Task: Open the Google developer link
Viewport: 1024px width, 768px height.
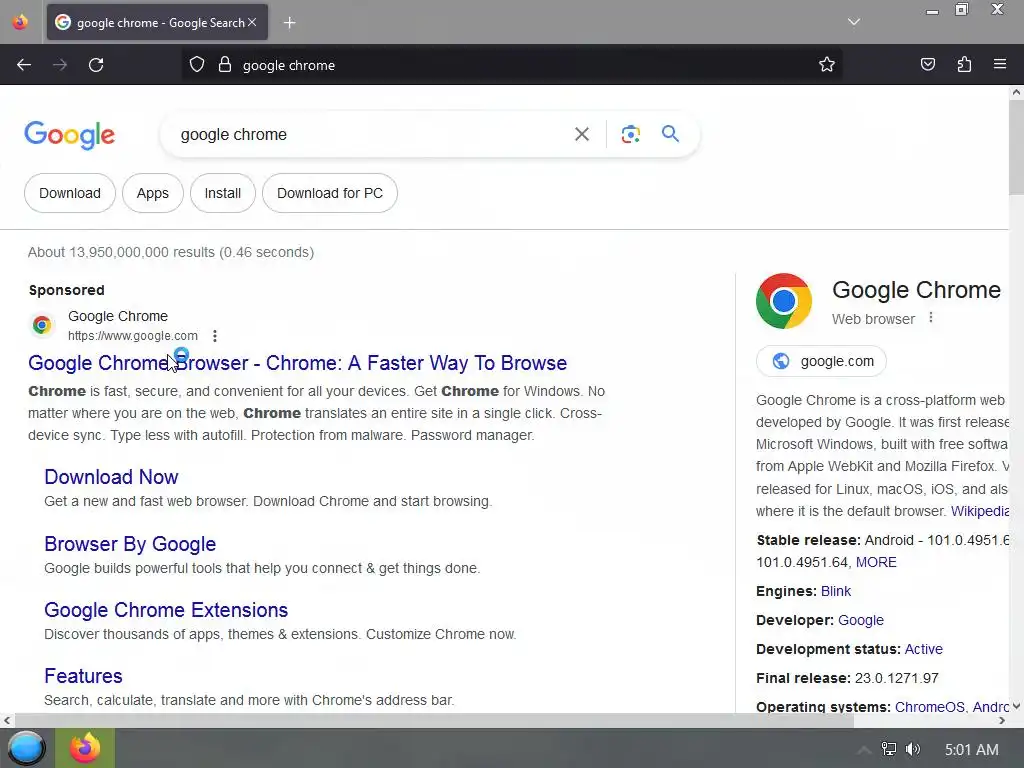Action: click(861, 620)
